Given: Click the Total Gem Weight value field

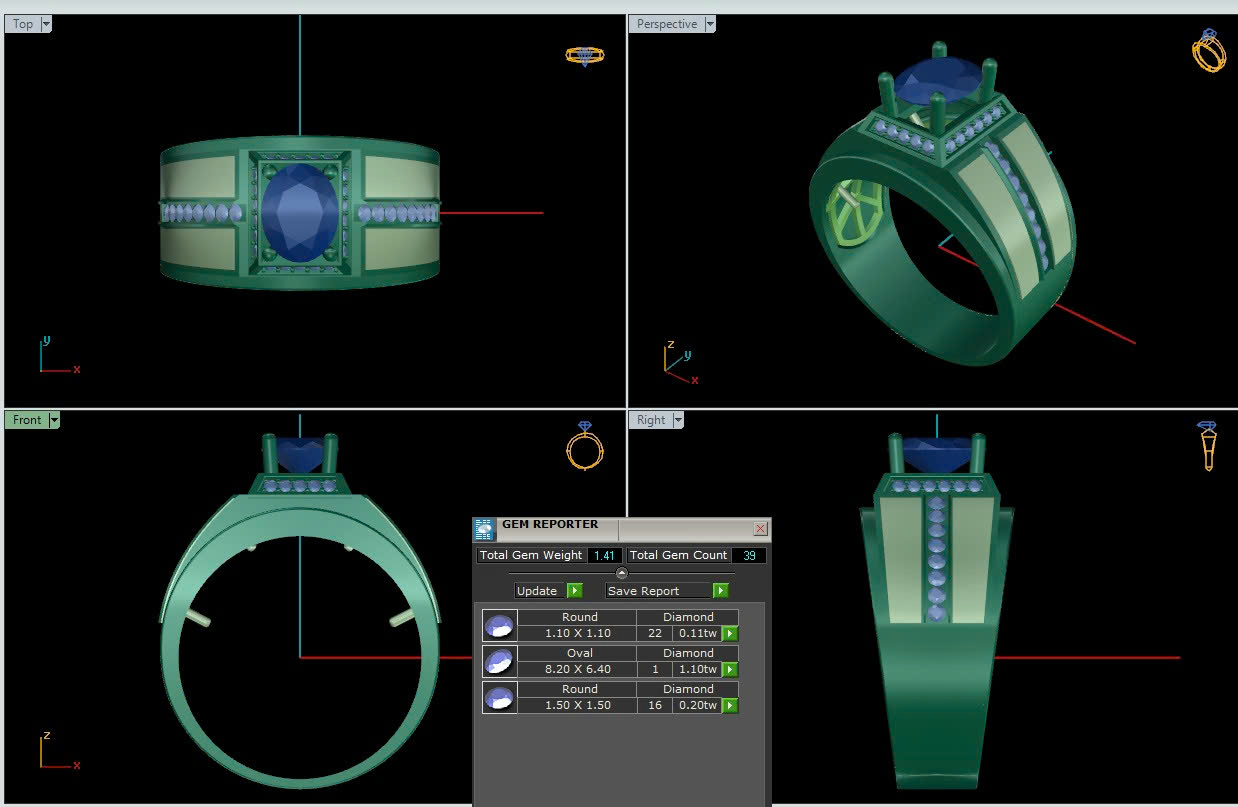Looking at the screenshot, I should [x=604, y=555].
